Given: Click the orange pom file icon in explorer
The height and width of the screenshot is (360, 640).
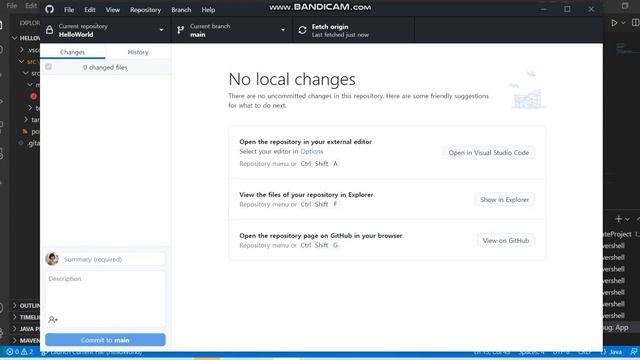Looking at the screenshot, I should 25,131.
